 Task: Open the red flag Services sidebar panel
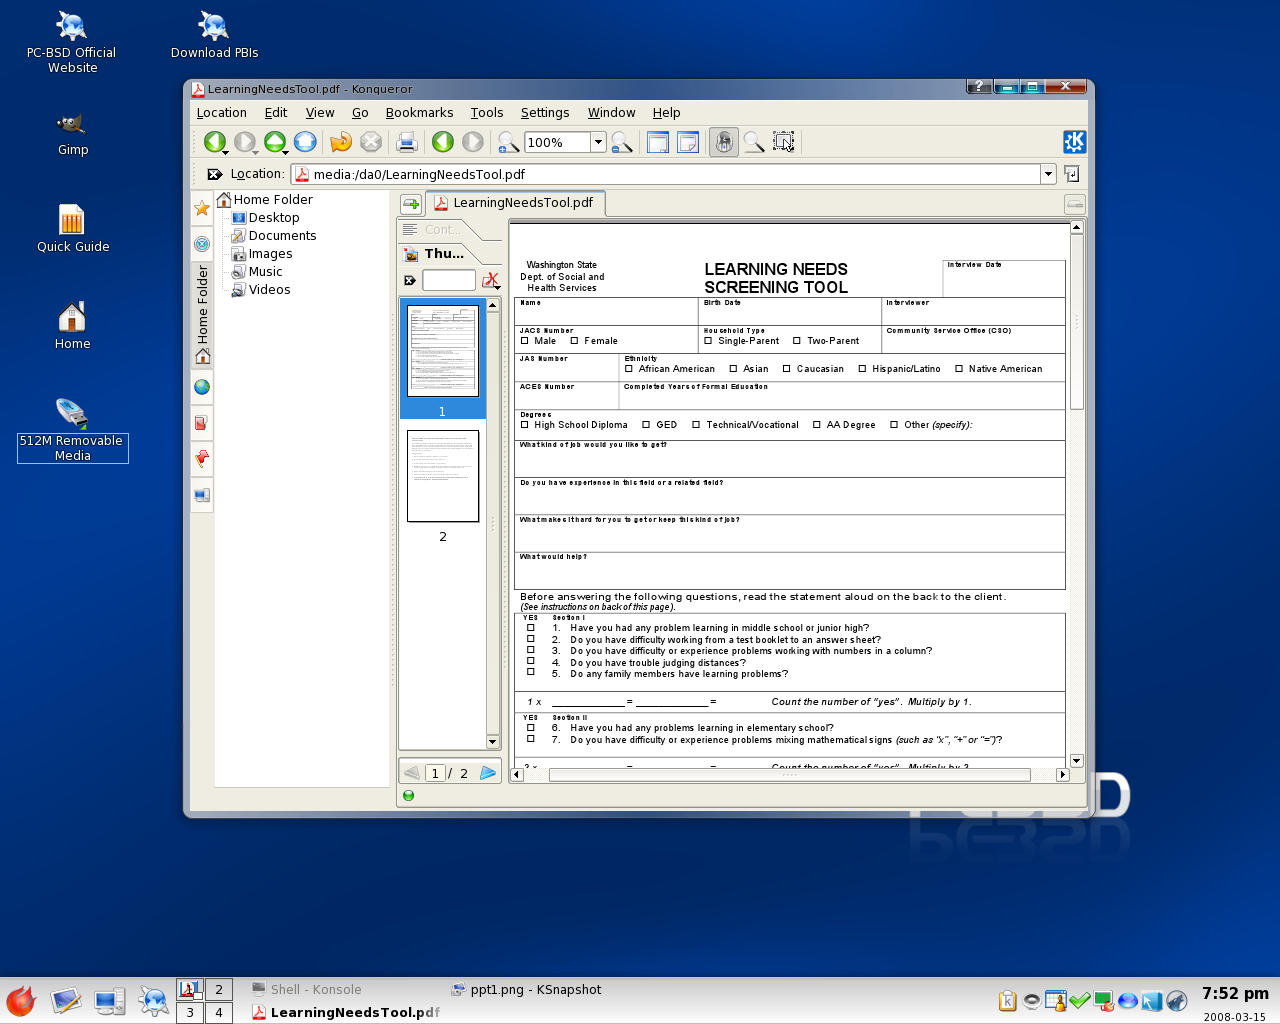coord(202,459)
